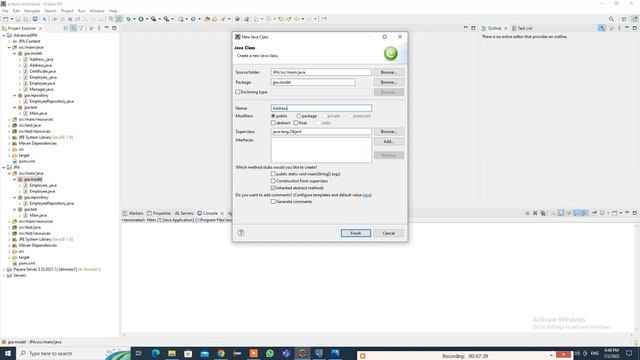The width and height of the screenshot is (640, 360).
Task: Expand the Payara Server 5 node
Action: 4,270
